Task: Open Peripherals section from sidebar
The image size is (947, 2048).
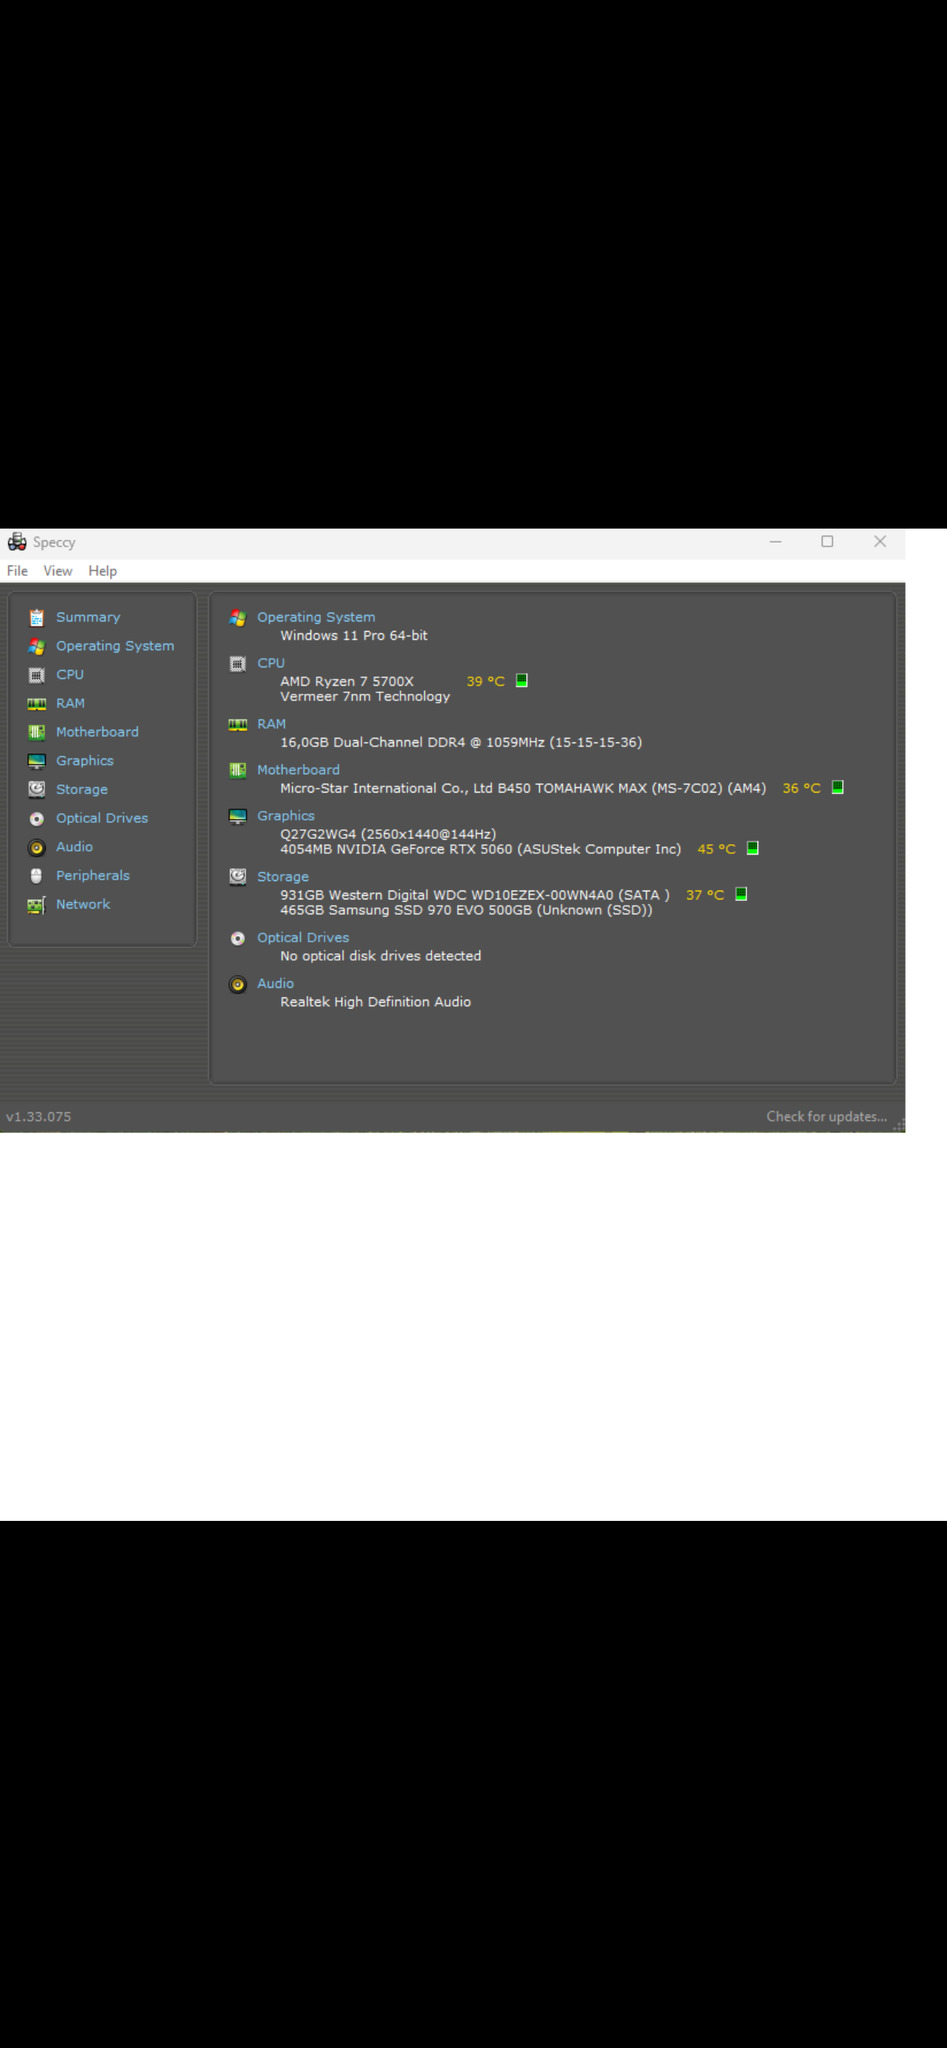Action: pyautogui.click(x=93, y=876)
